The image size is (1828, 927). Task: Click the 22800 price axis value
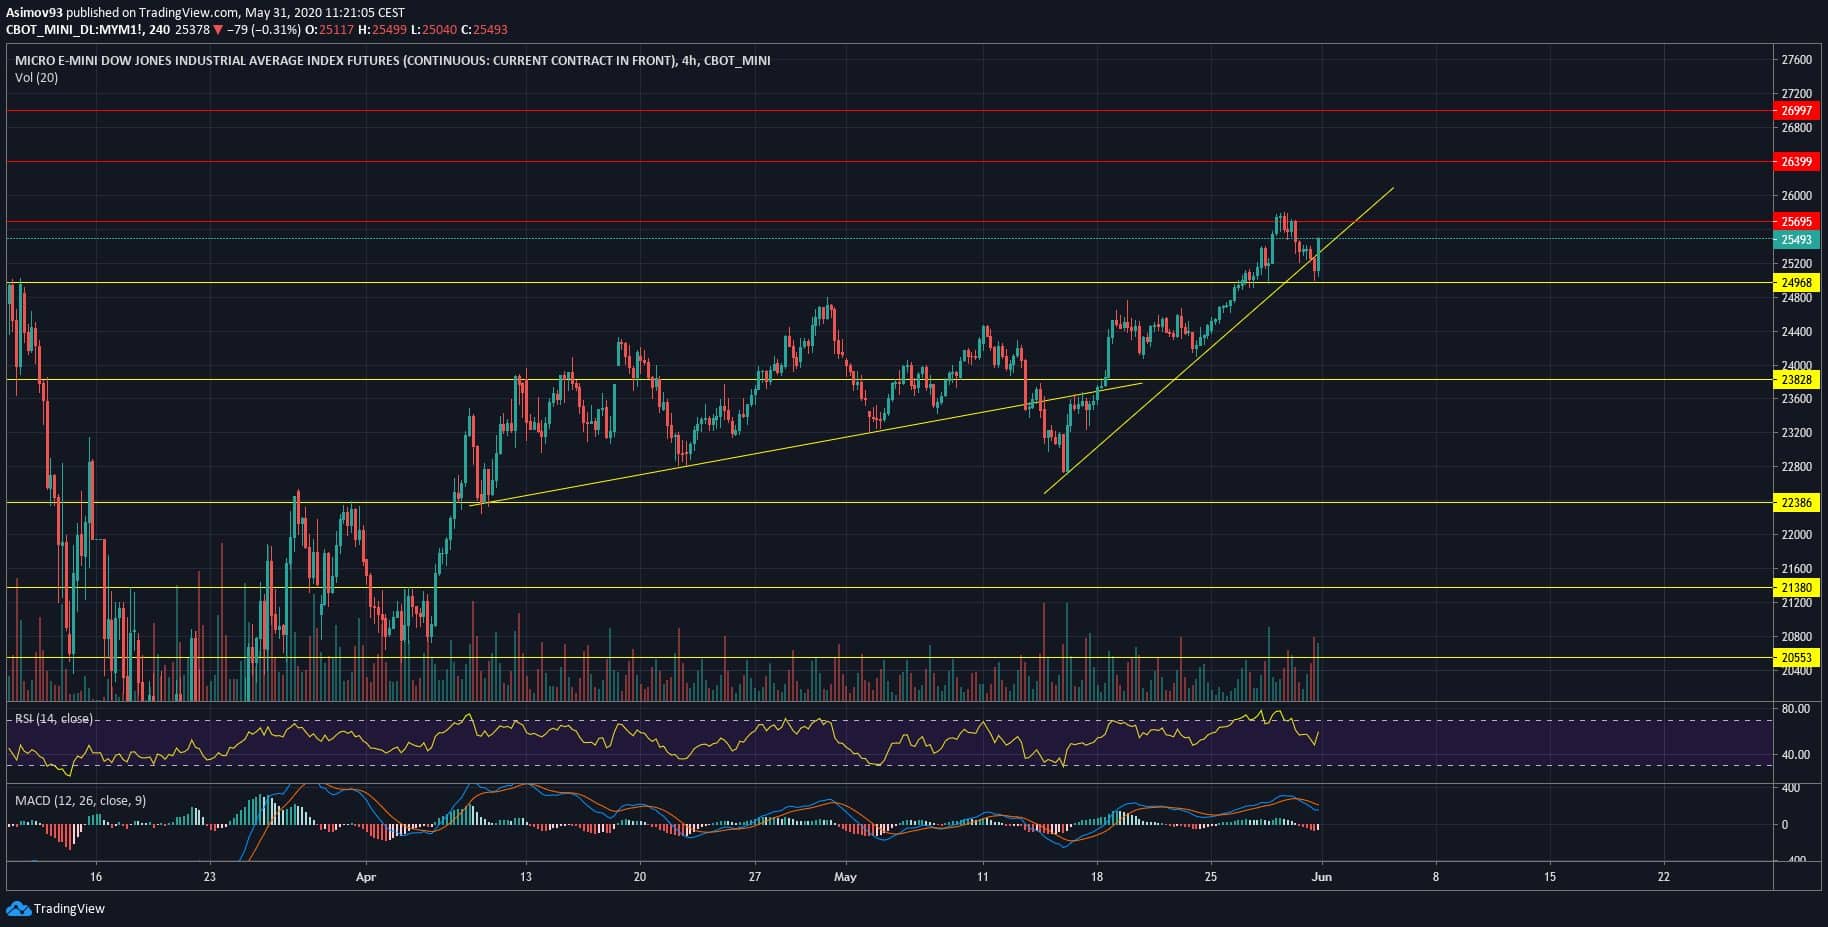tap(1796, 467)
